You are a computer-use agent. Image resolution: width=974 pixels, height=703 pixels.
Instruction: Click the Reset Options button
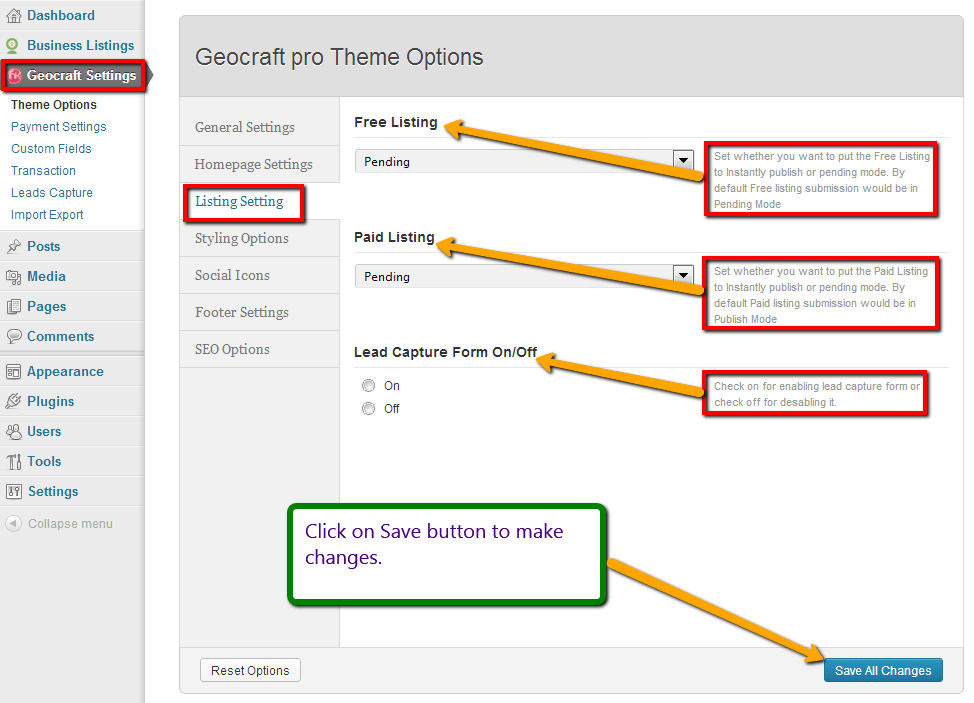tap(250, 671)
